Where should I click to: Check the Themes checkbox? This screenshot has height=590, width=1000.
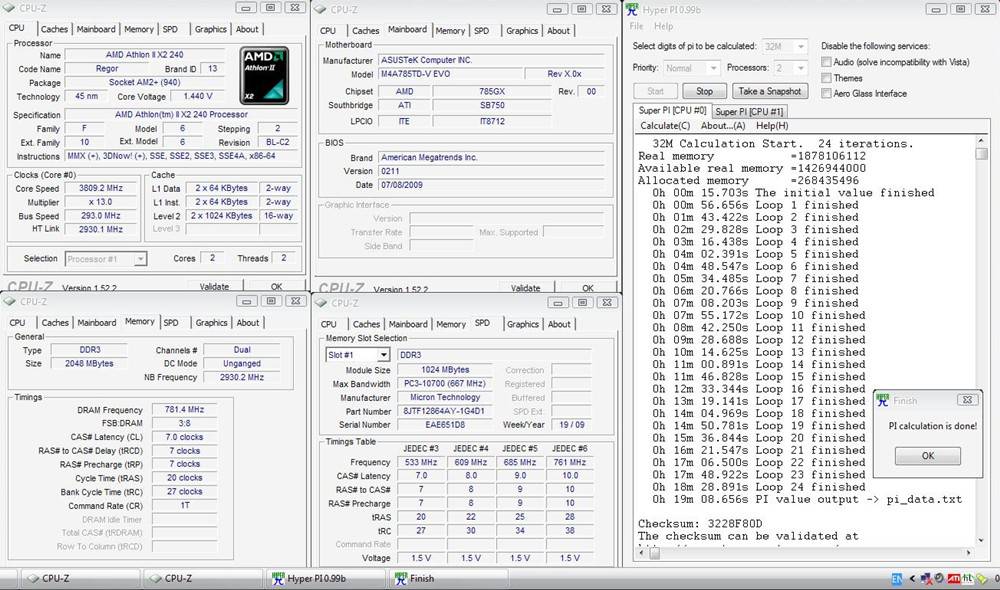tap(826, 78)
